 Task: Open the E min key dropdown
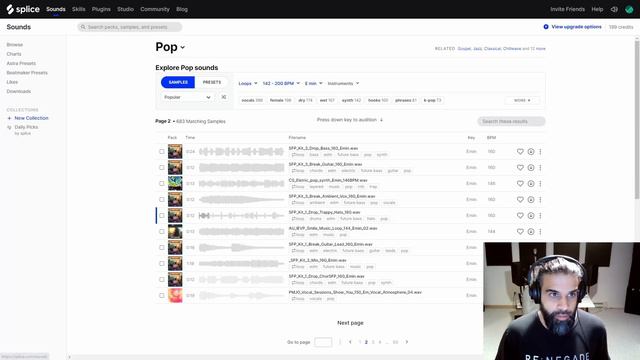[x=313, y=83]
